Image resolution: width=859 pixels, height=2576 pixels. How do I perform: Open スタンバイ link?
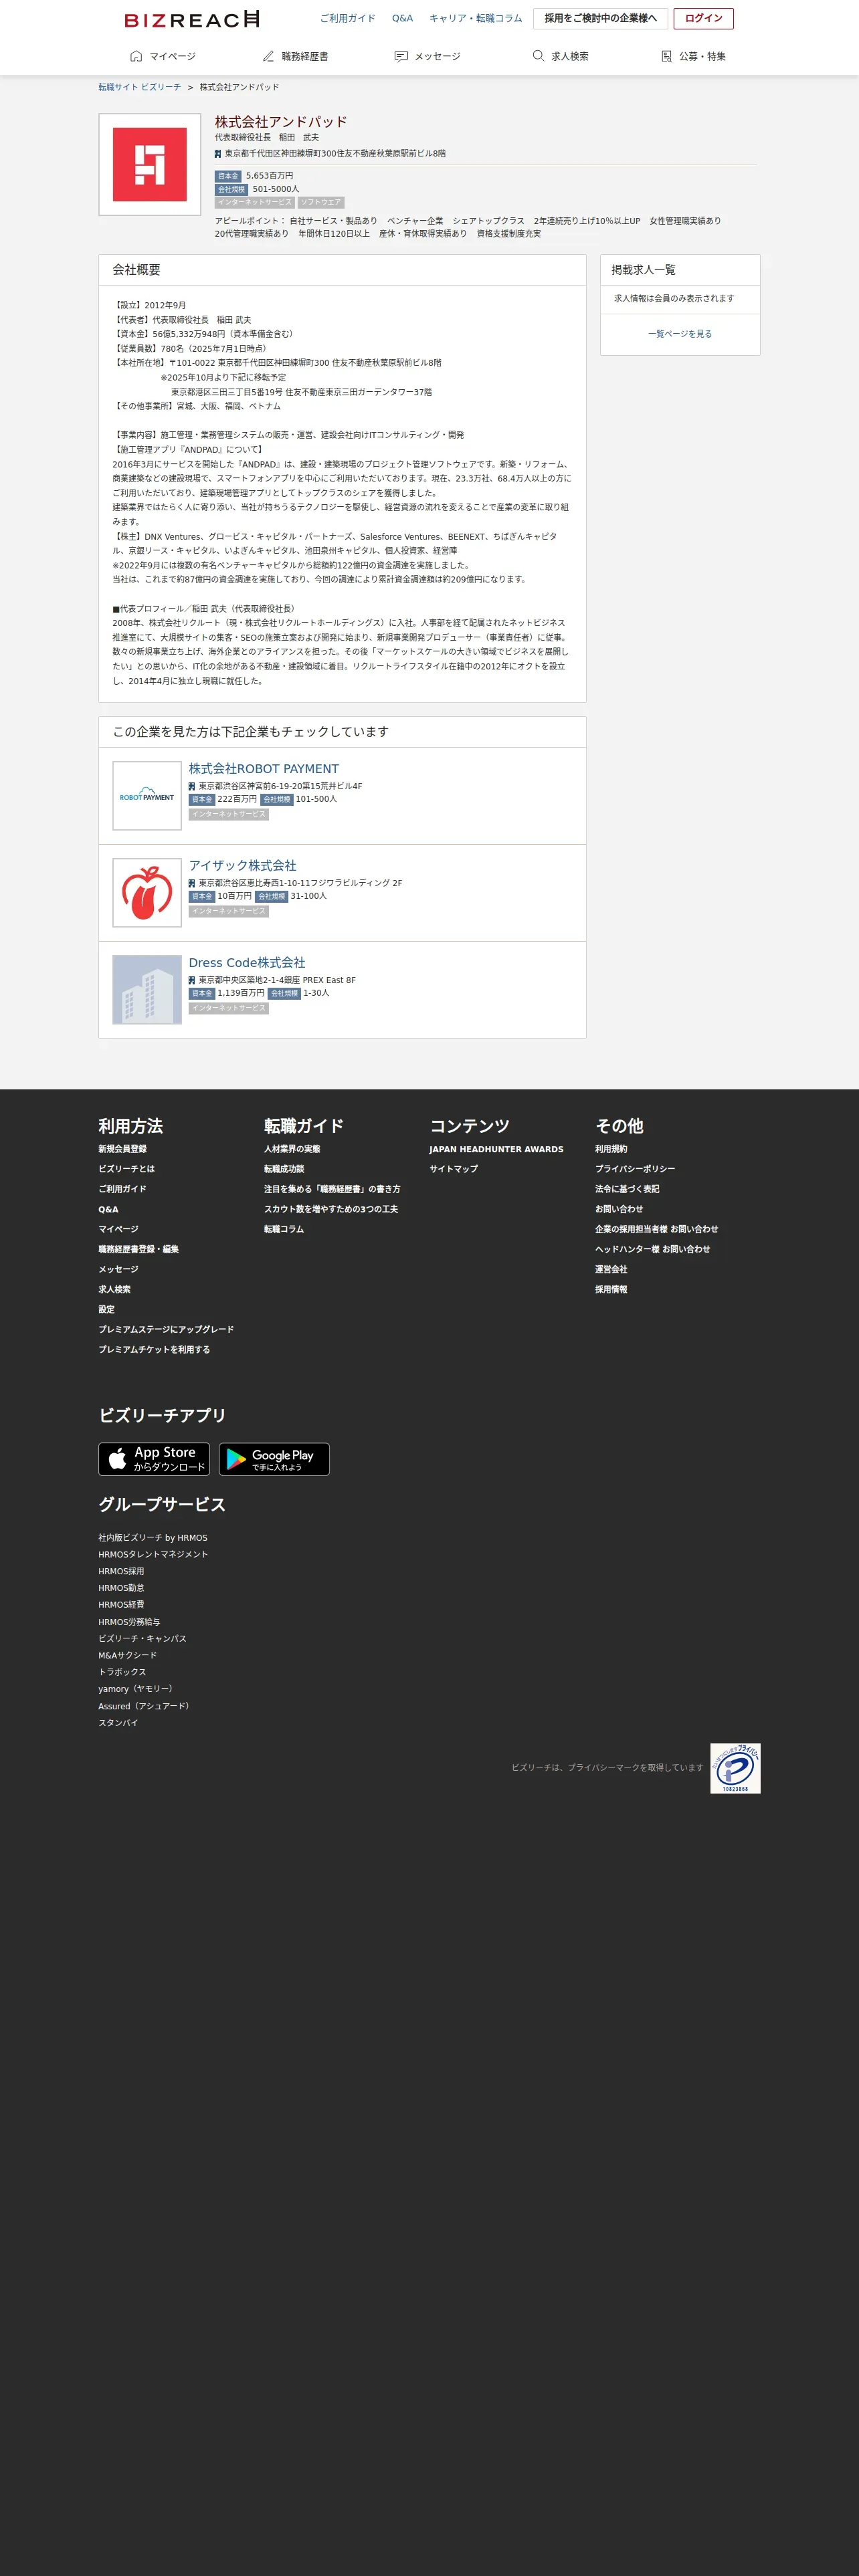coord(118,1723)
